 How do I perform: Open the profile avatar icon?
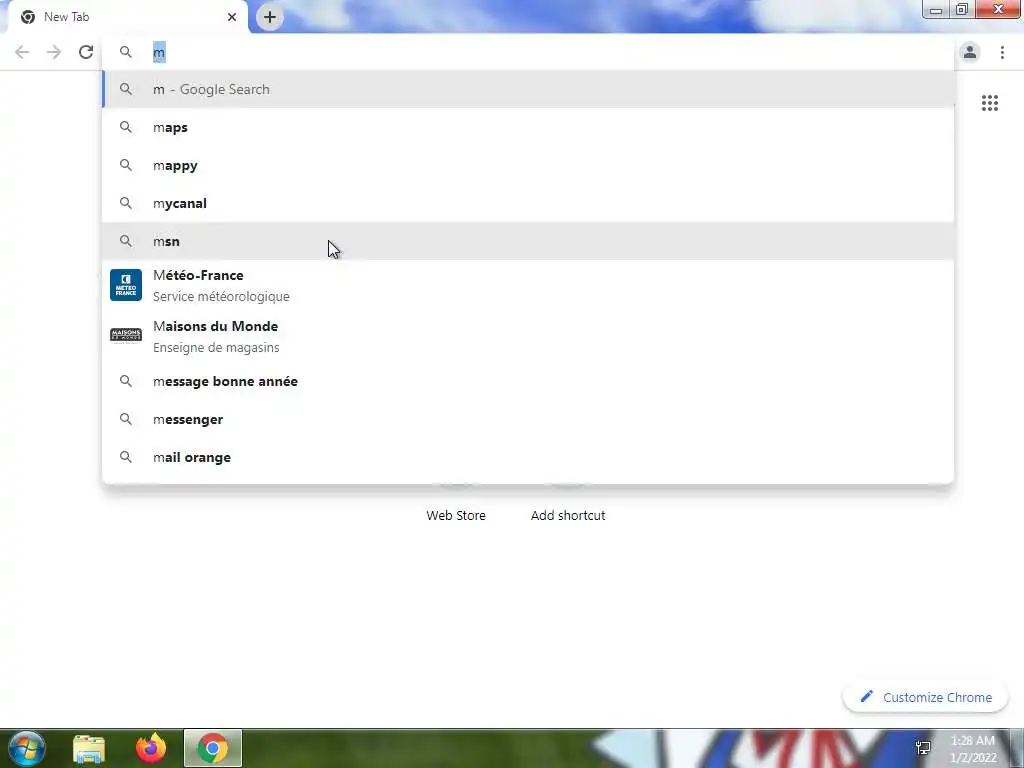click(x=970, y=52)
